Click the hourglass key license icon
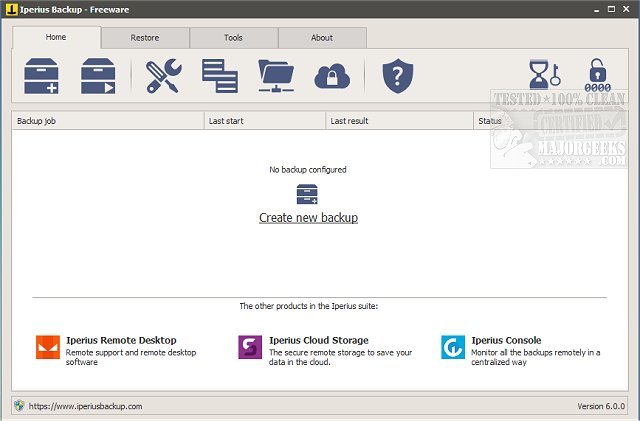The image size is (640, 421). (x=545, y=76)
